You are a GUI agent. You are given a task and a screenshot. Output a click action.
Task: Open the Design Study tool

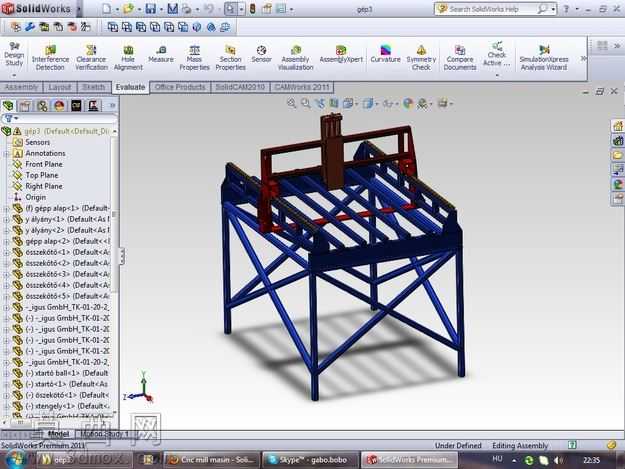(14, 55)
